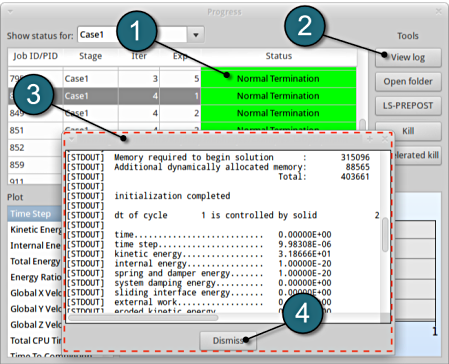Viewport: 449px width, 364px height.
Task: Click the Stage column header
Action: [x=90, y=56]
